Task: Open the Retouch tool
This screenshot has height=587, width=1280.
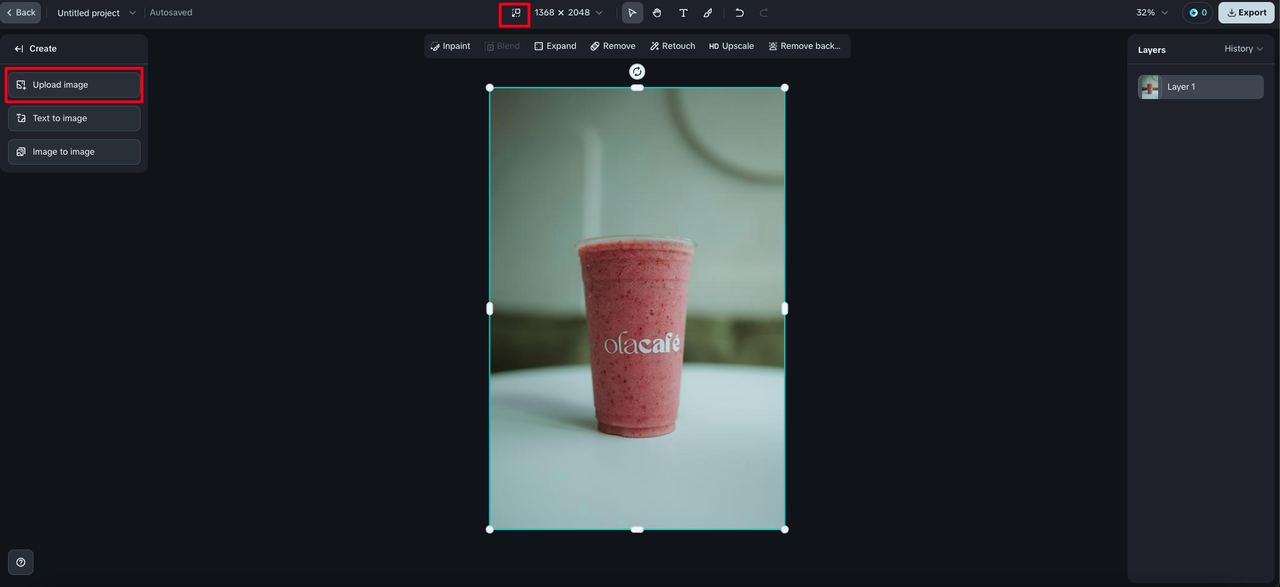Action: [x=672, y=46]
